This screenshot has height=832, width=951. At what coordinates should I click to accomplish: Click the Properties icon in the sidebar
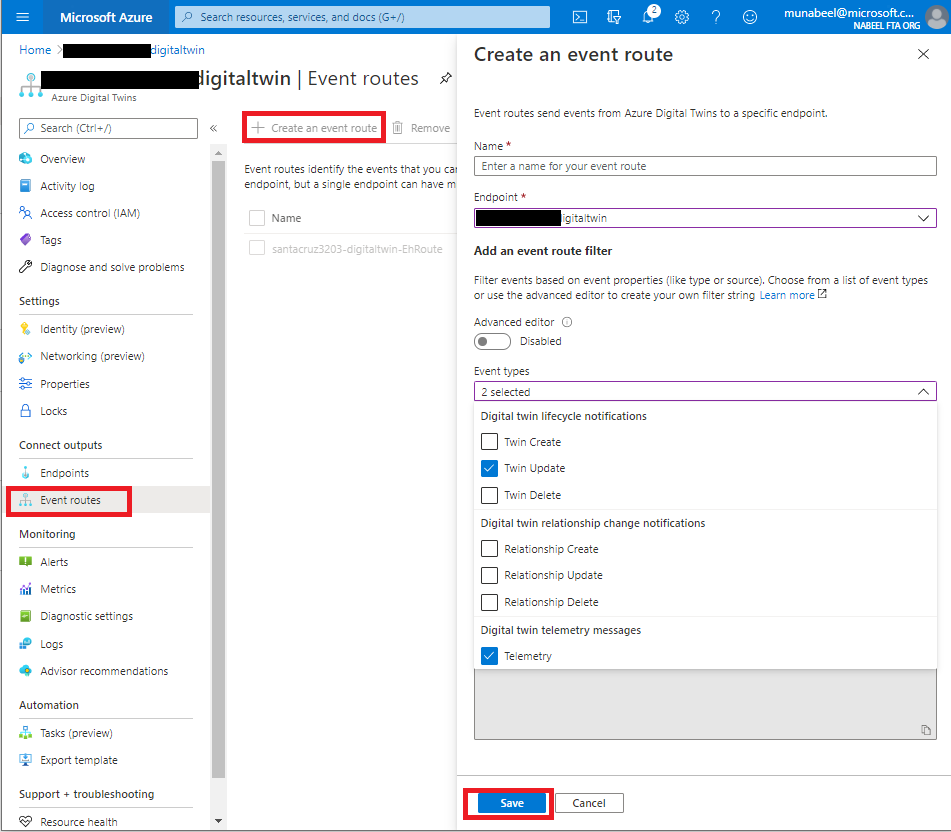[x=25, y=384]
